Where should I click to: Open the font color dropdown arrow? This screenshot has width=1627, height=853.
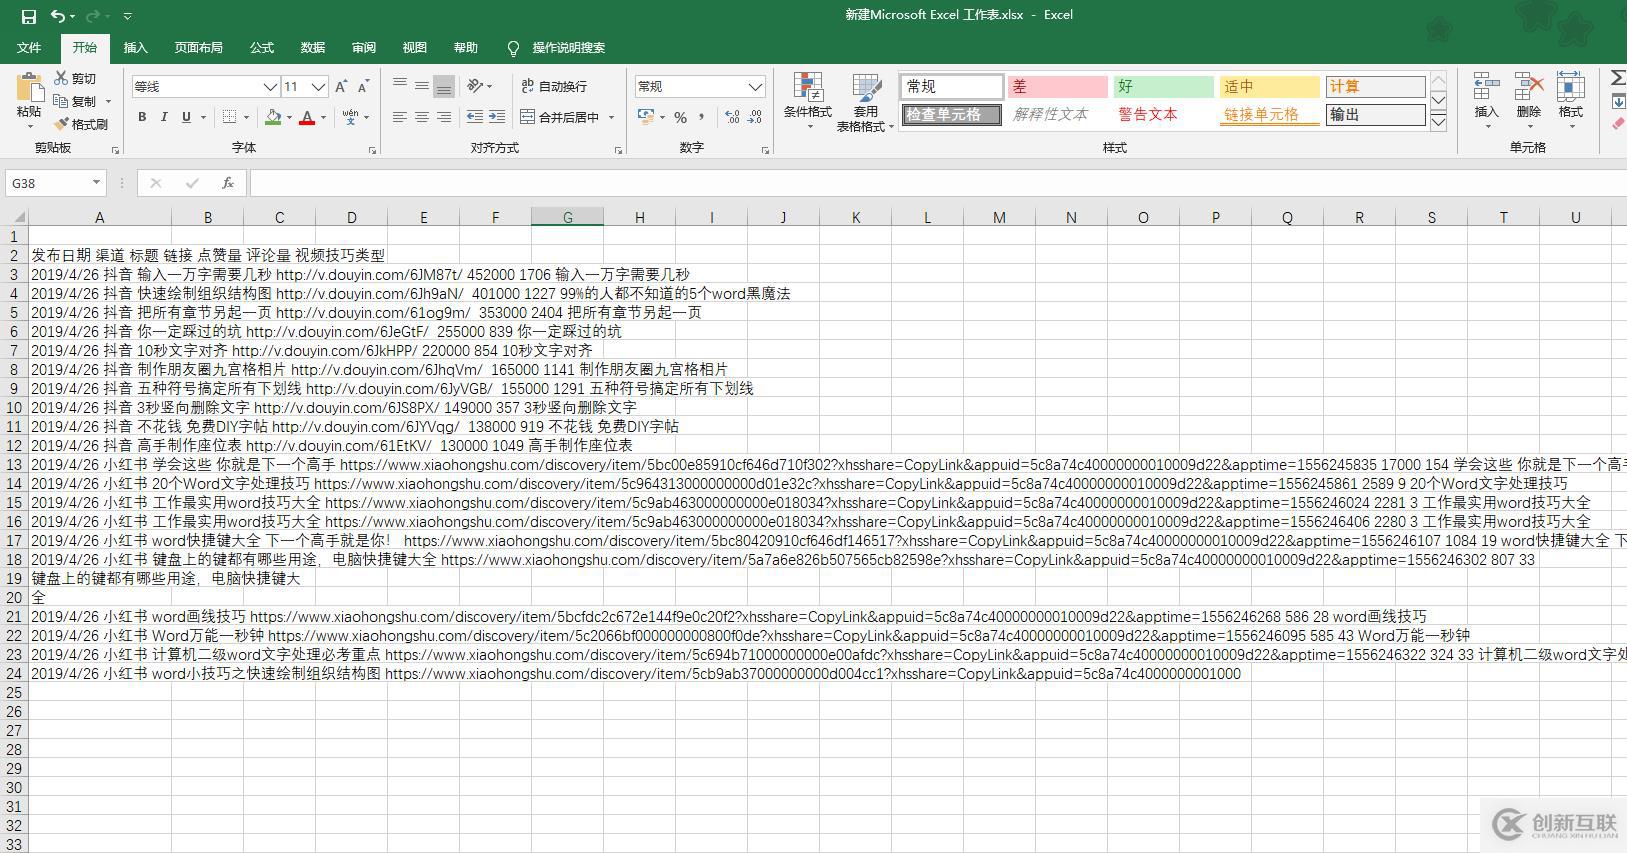pos(323,118)
